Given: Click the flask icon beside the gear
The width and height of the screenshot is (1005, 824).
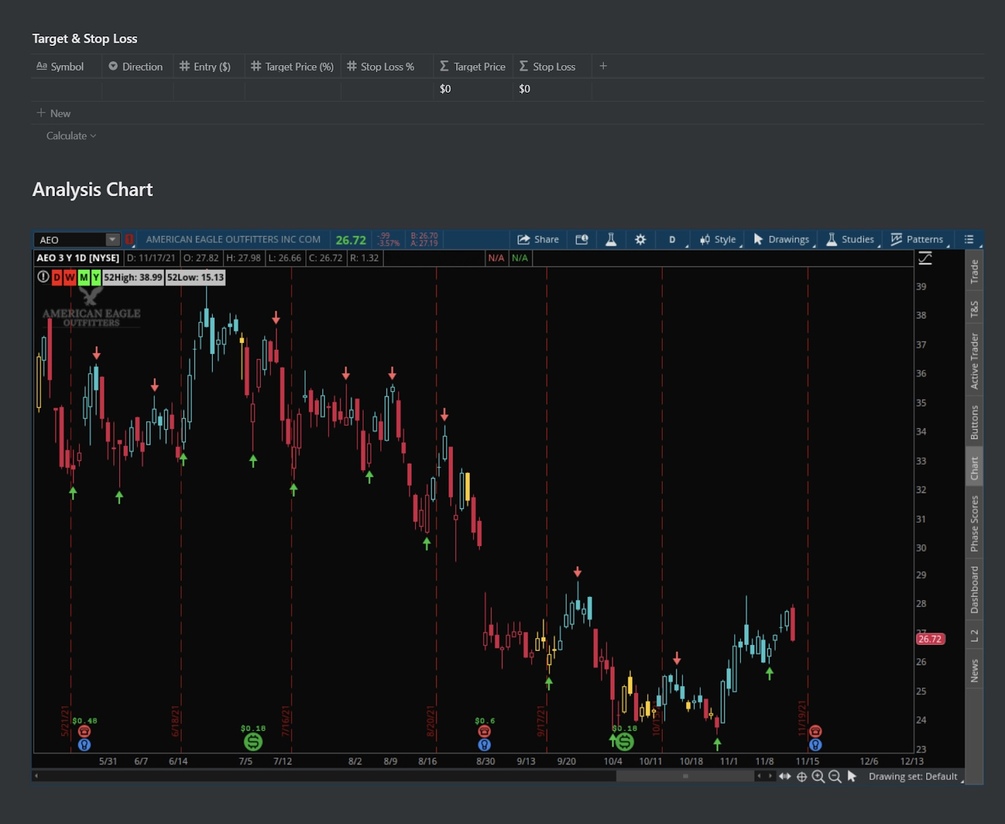Looking at the screenshot, I should 610,239.
